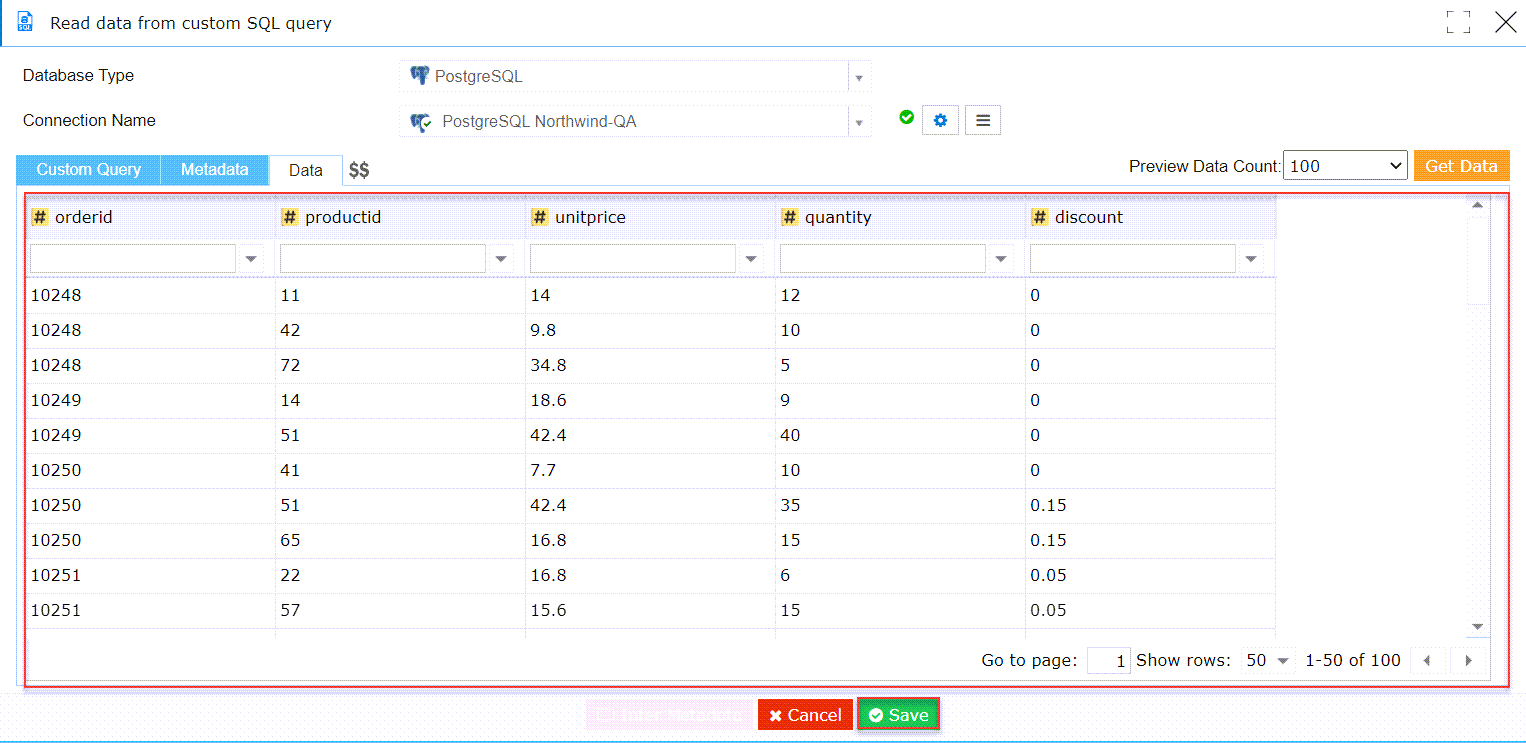Open the Show rows dropdown
Viewport: 1526px width, 743px height.
click(x=1267, y=661)
